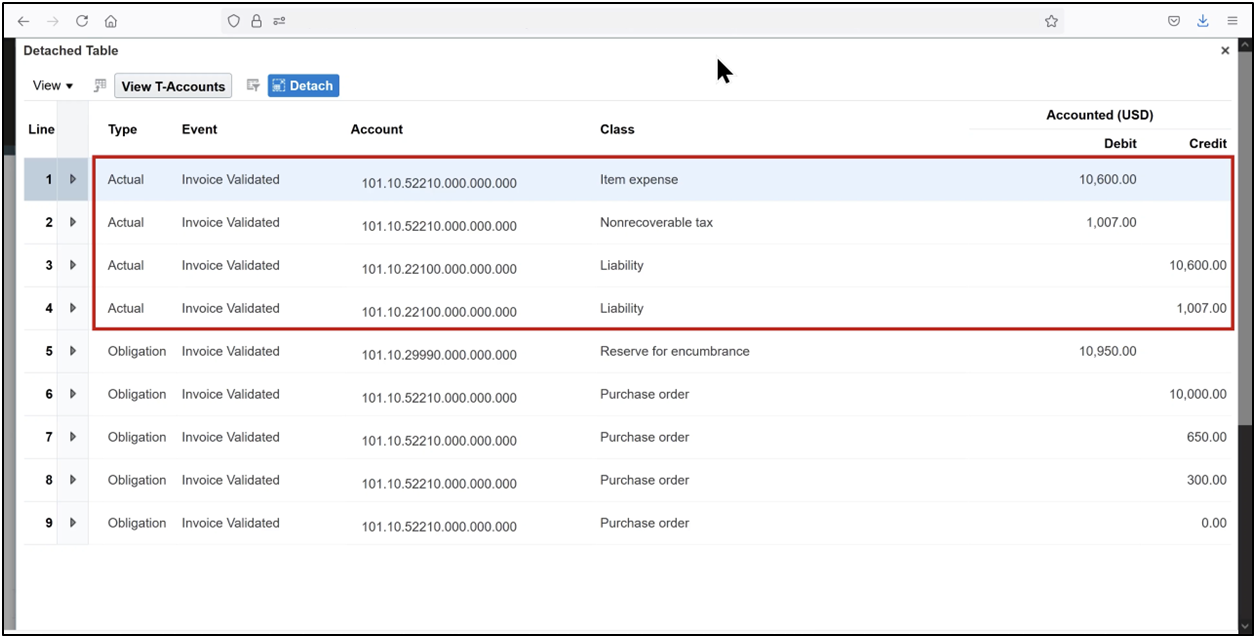The image size is (1256, 640).
Task: Click the Freeze columns icon on toolbar
Action: tap(100, 85)
